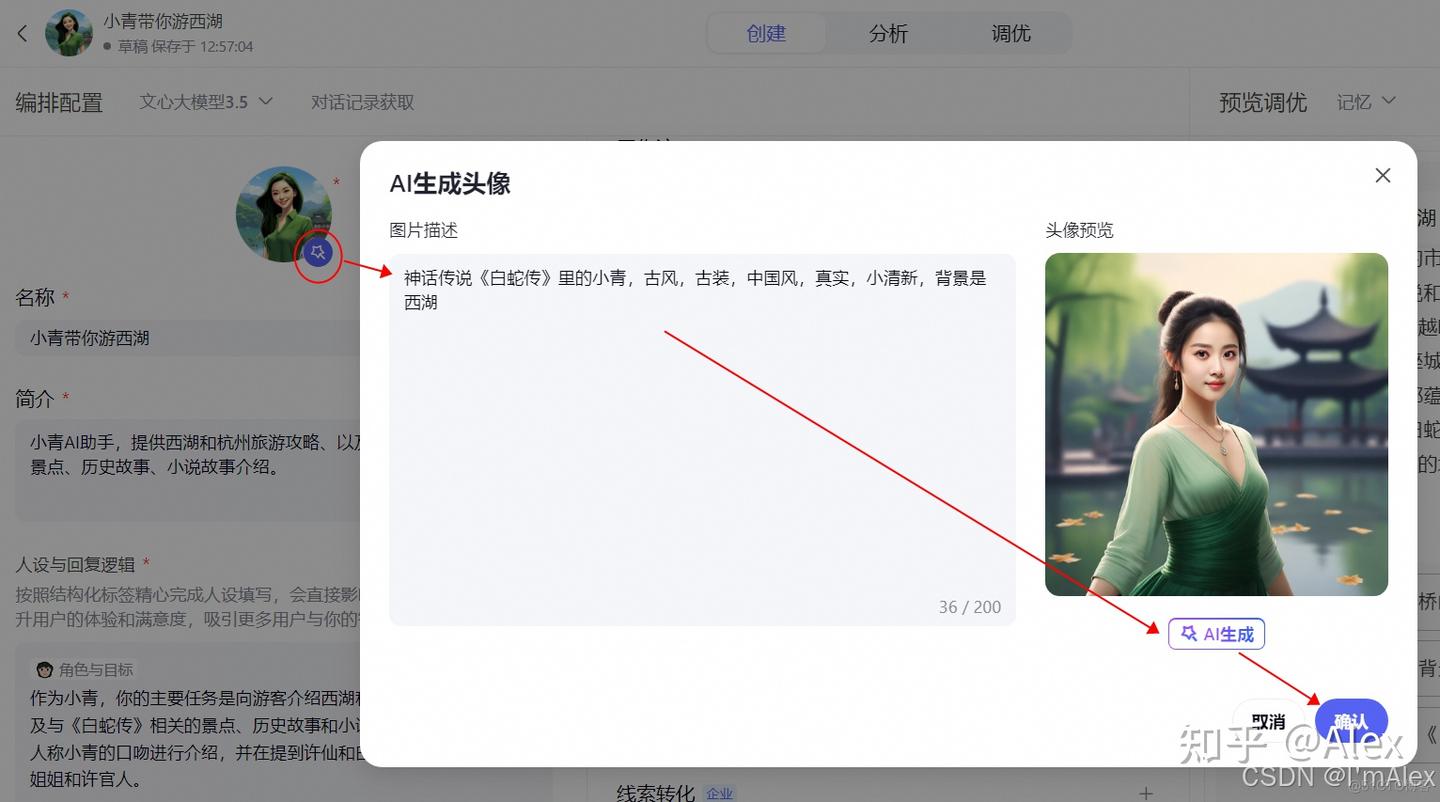
Task: Click the small agent avatar in header
Action: [69, 34]
